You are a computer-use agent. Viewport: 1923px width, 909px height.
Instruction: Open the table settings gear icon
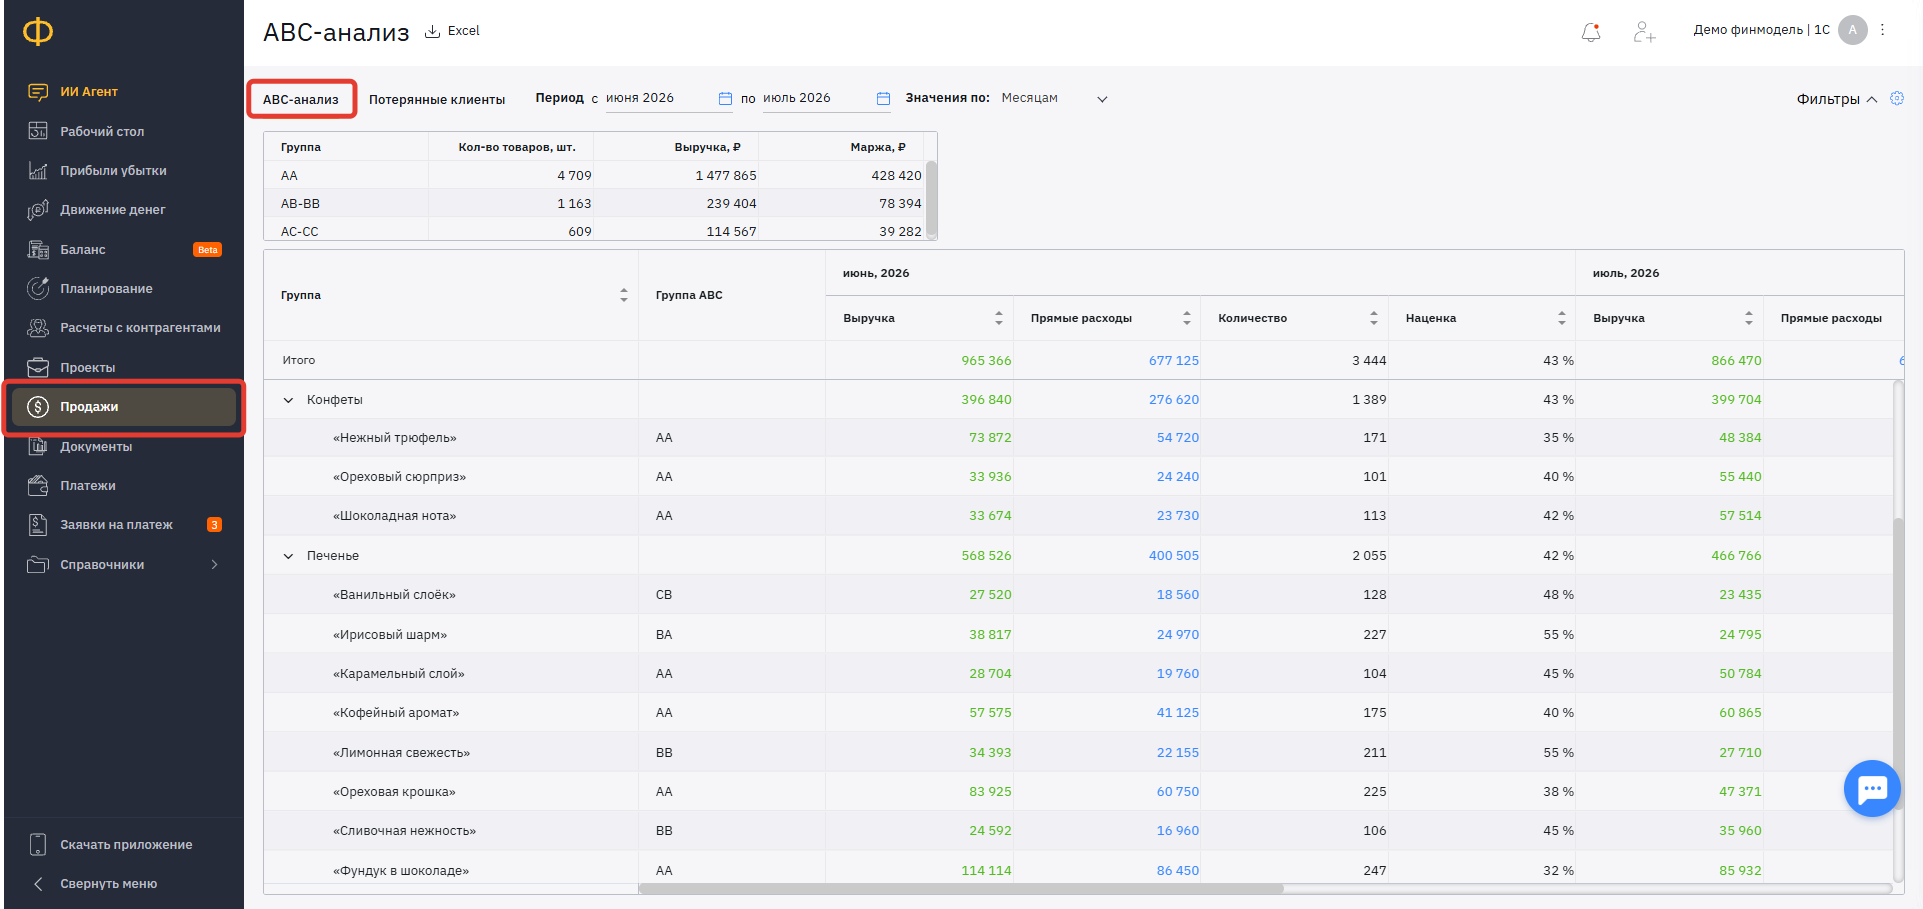[x=1897, y=98]
